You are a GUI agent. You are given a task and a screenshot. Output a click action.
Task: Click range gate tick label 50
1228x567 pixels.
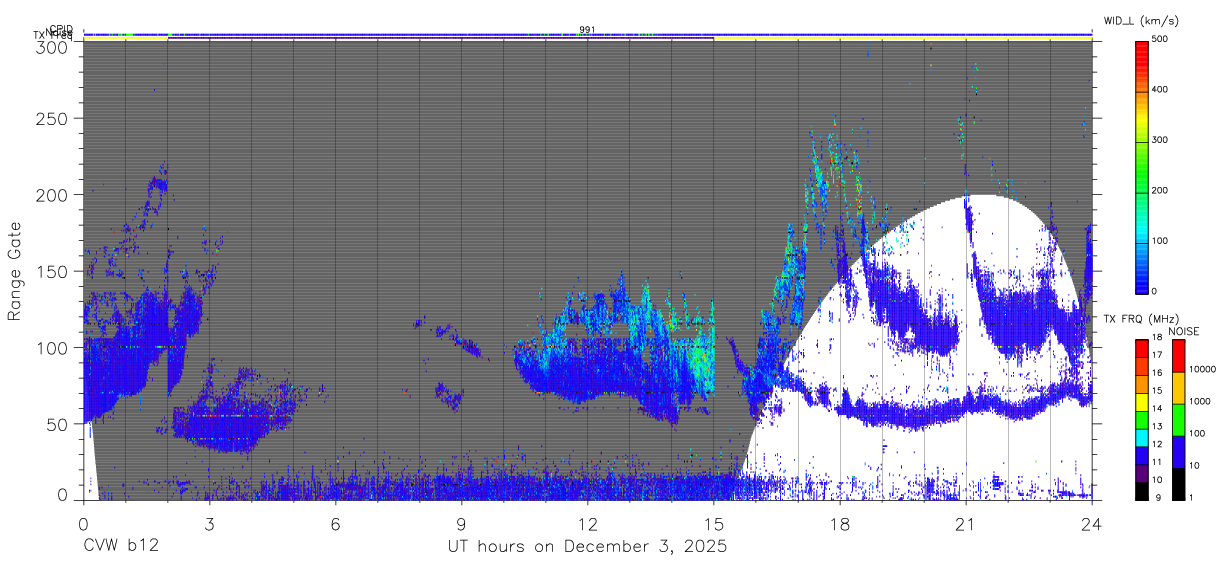coord(59,424)
